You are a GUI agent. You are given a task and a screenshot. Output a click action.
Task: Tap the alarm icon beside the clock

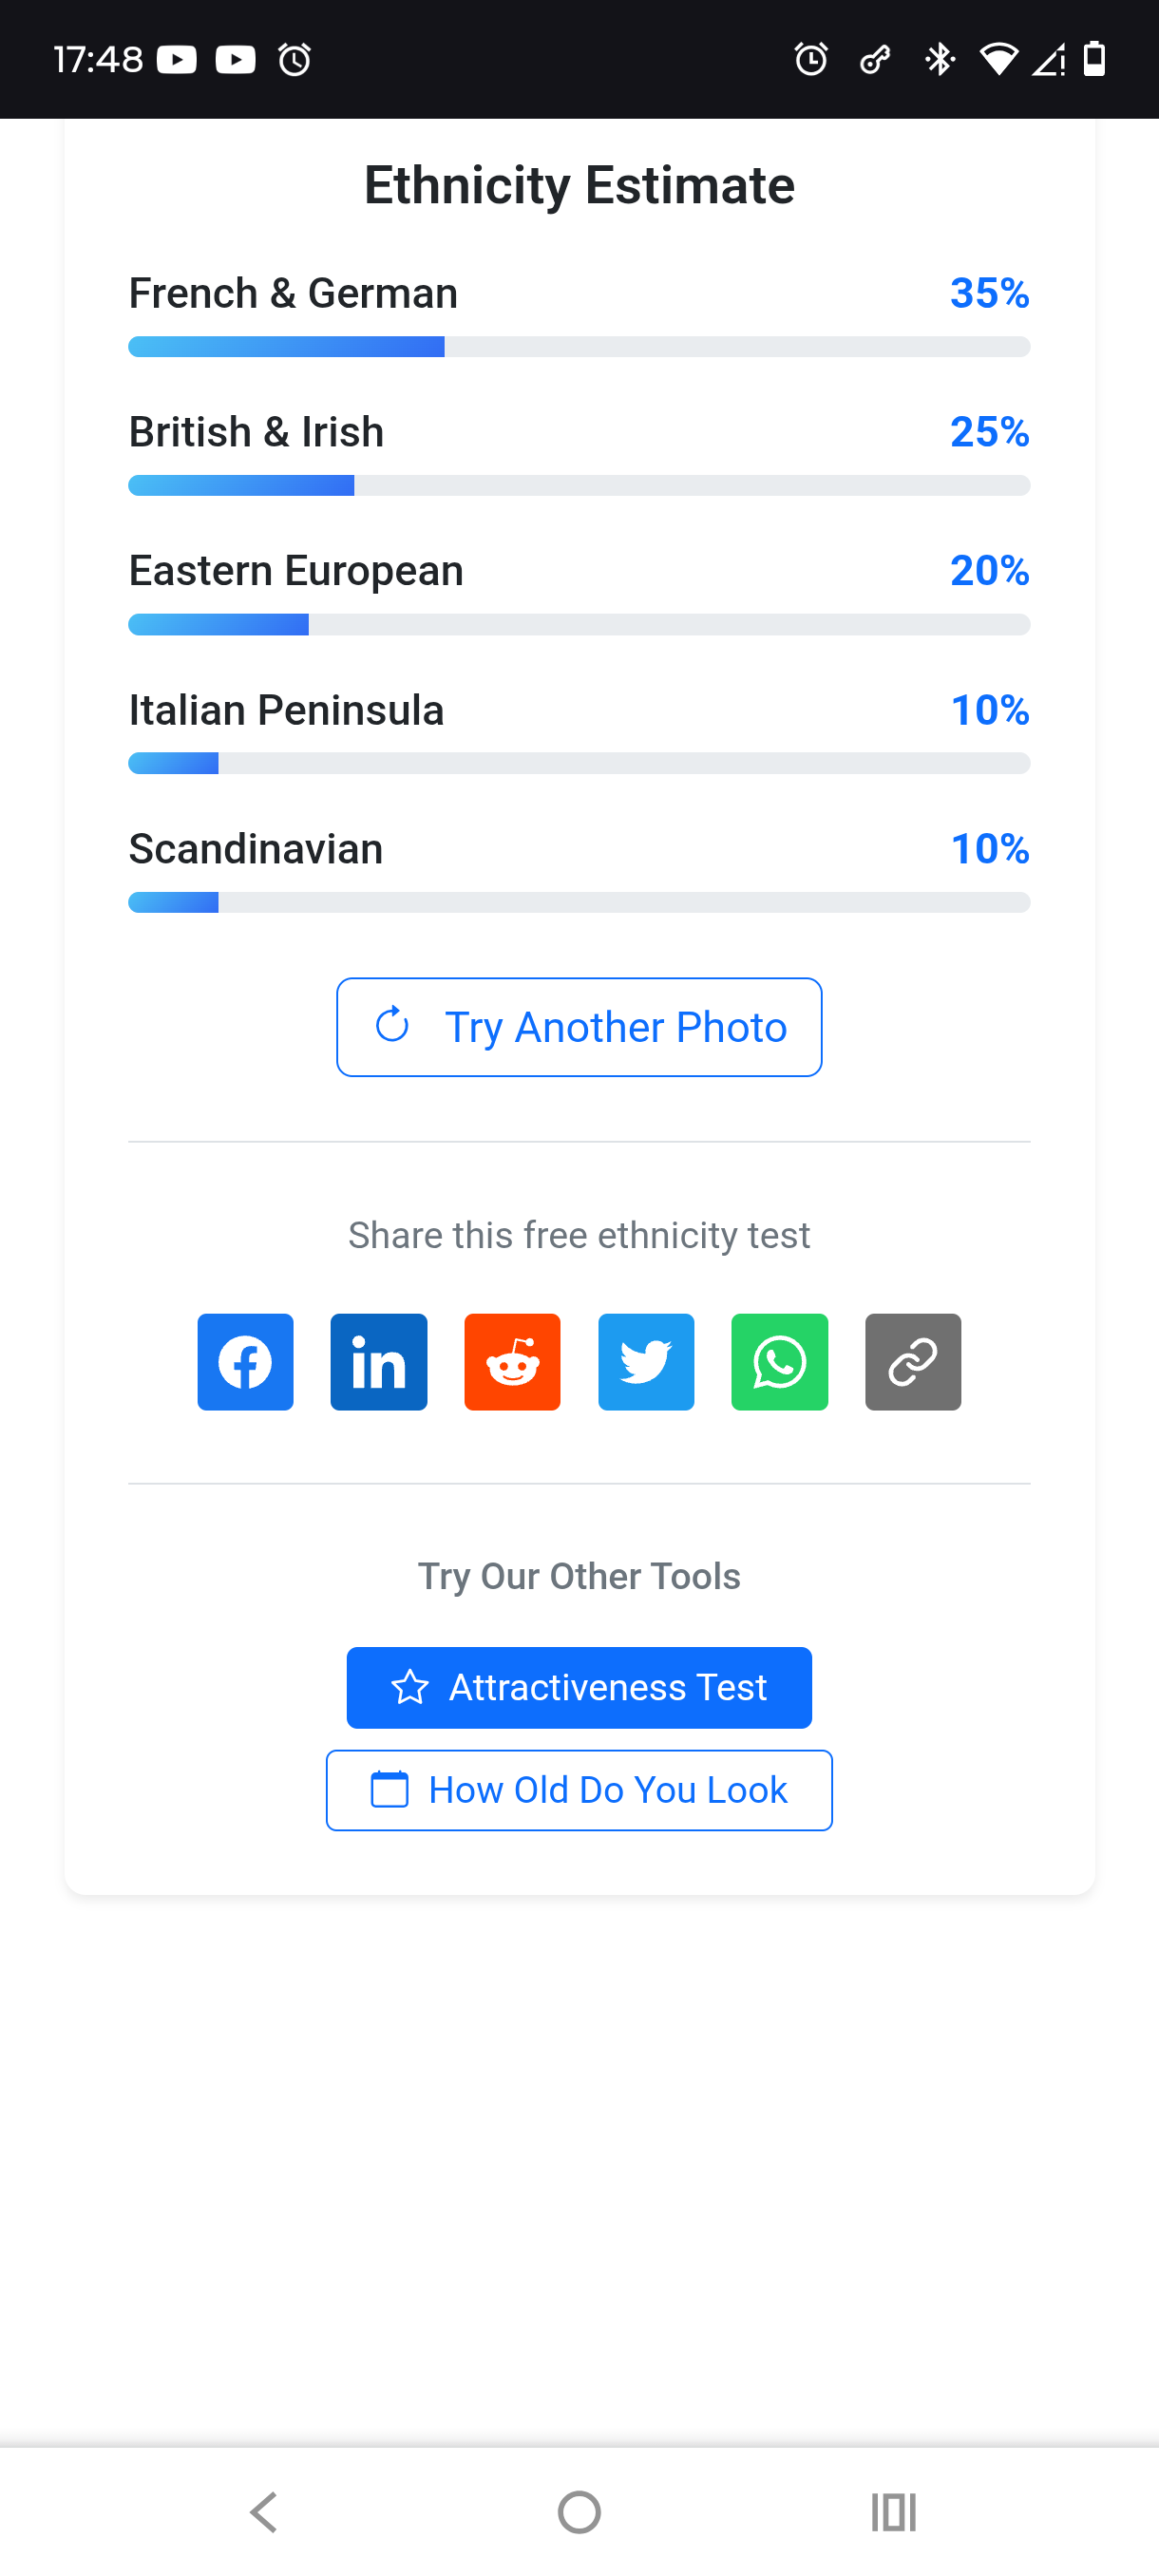click(295, 60)
